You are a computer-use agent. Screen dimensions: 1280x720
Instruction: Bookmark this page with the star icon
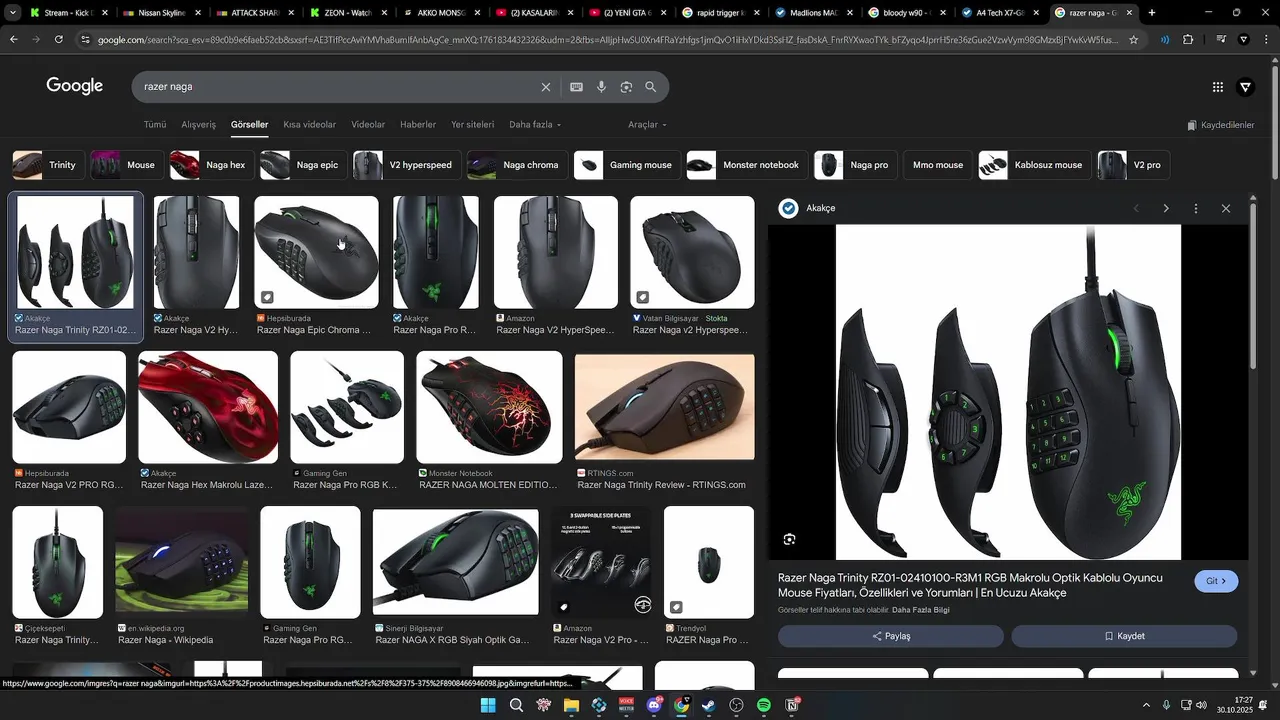point(1133,40)
